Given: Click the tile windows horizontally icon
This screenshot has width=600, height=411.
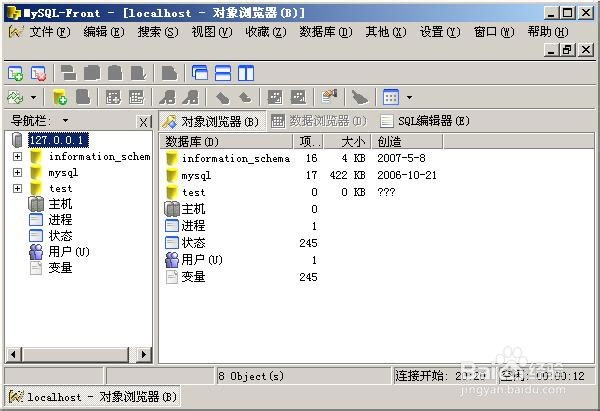Looking at the screenshot, I should point(223,73).
